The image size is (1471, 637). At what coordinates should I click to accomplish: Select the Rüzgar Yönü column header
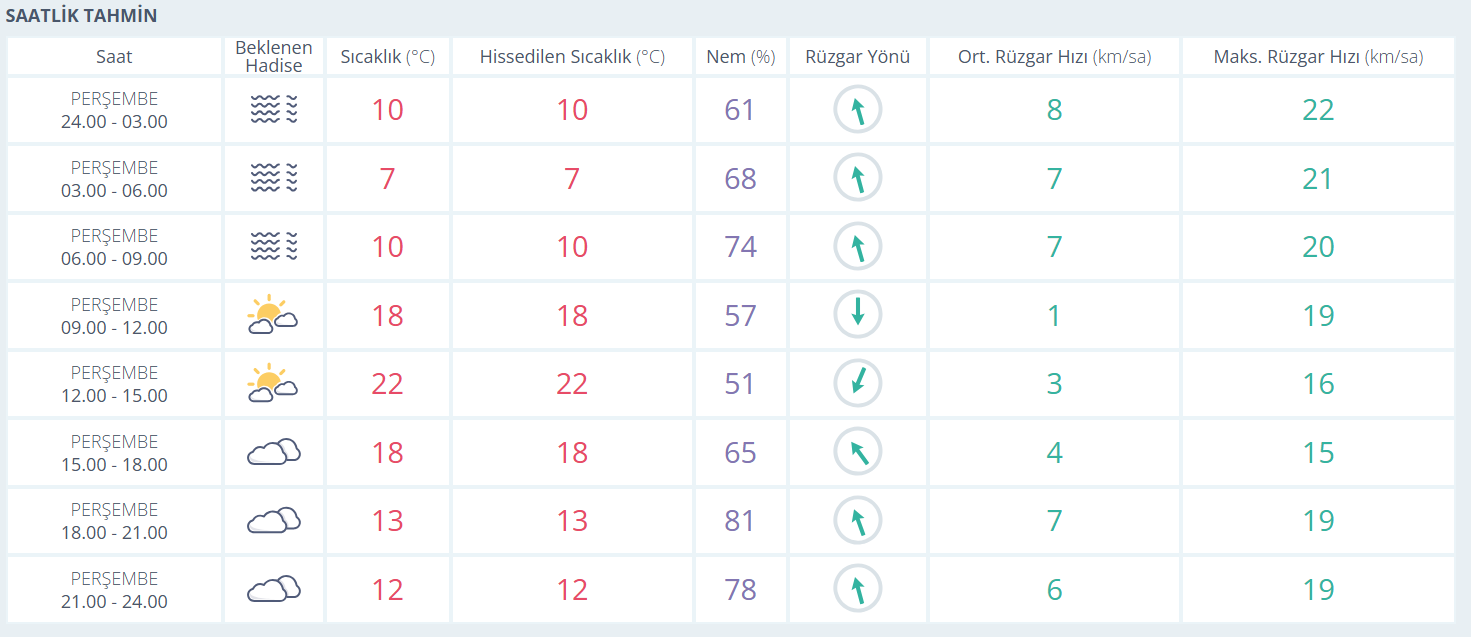[x=857, y=57]
